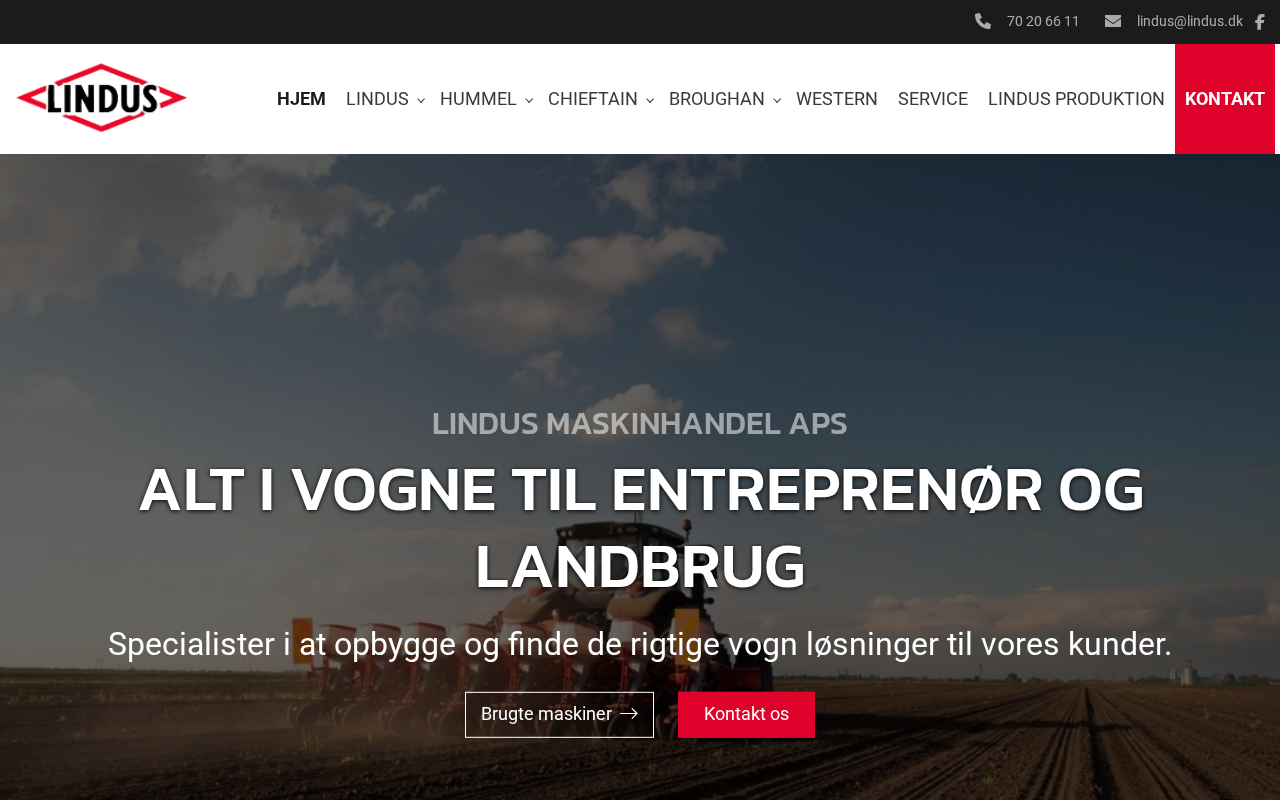Call the phone number 70 20 66 11
This screenshot has height=800, width=1280.
1043,21
